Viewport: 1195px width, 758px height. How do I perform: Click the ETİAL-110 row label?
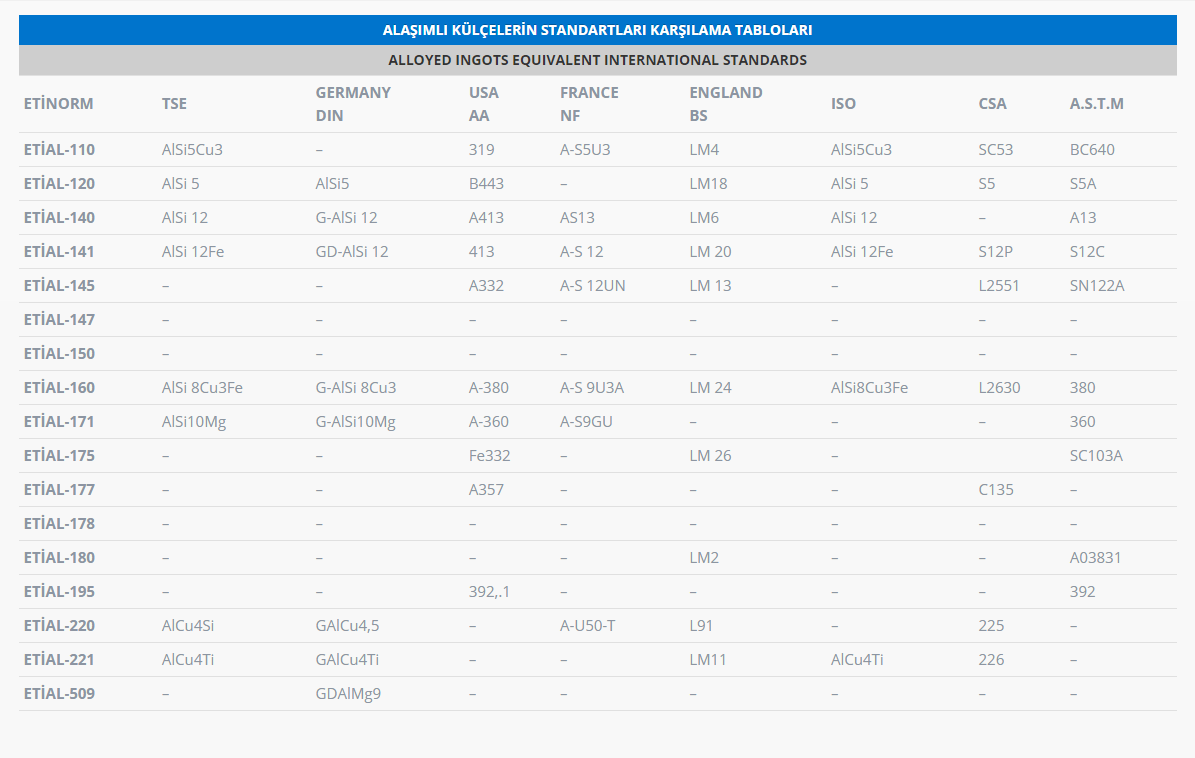[59, 150]
